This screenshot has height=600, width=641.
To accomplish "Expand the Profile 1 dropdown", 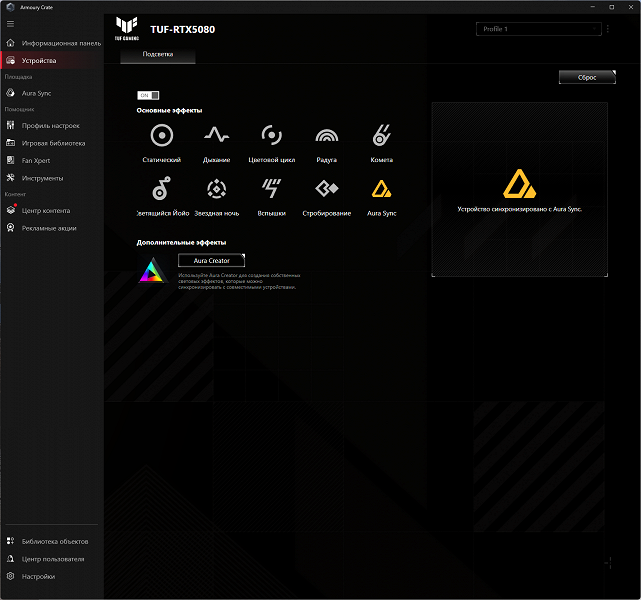I will click(x=538, y=29).
